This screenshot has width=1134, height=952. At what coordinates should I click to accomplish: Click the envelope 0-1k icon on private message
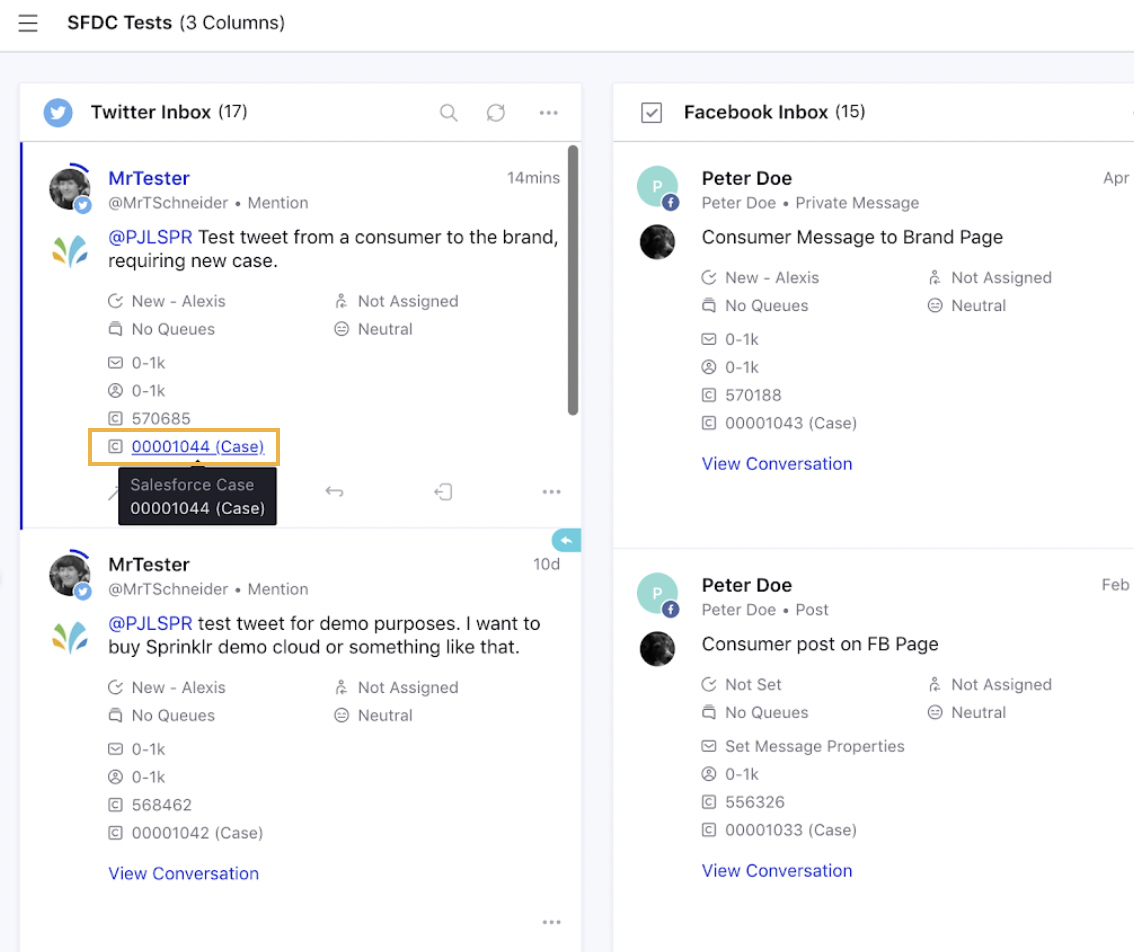click(x=709, y=339)
